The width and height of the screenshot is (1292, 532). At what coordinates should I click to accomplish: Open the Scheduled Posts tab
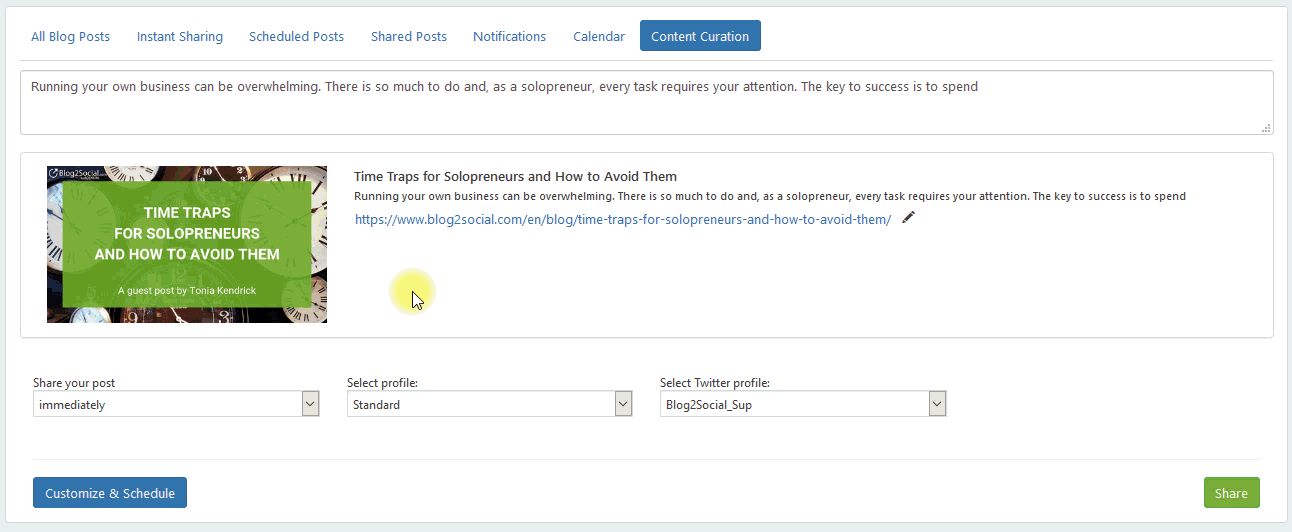296,36
